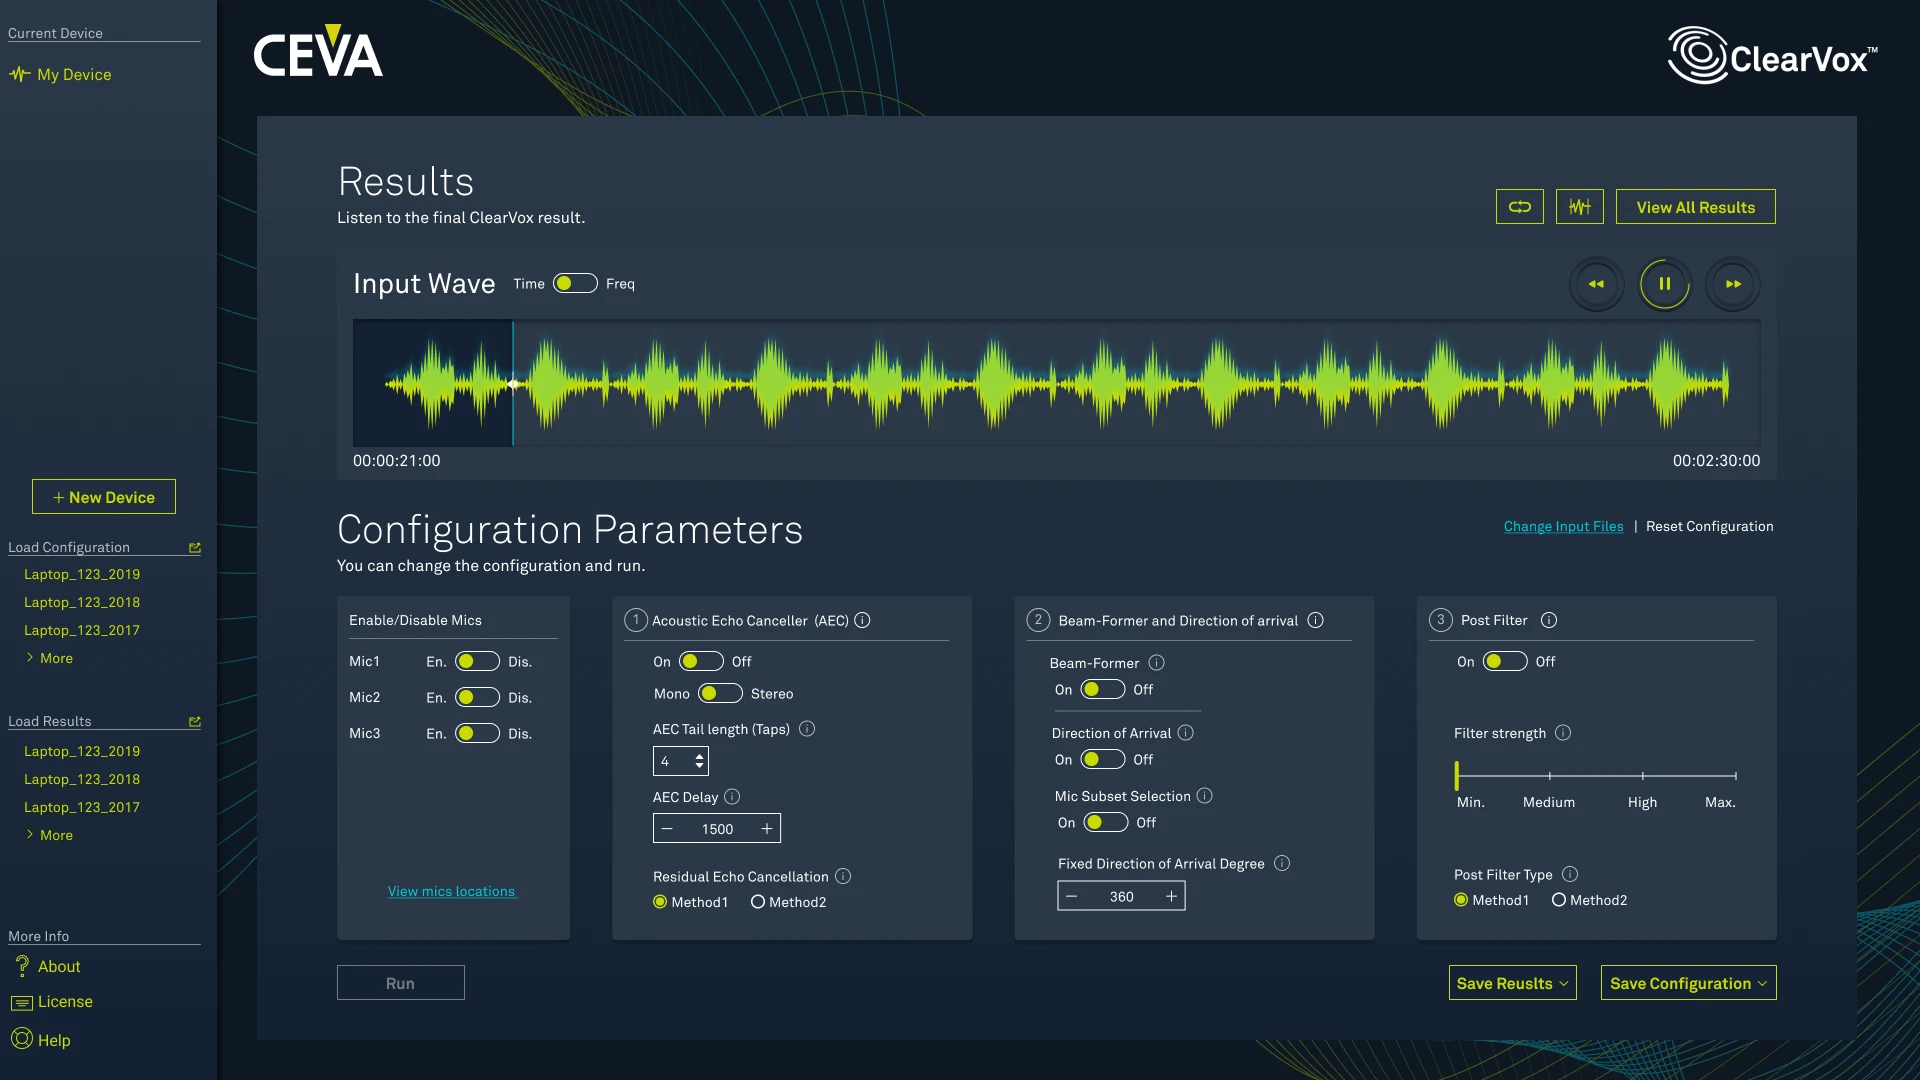This screenshot has height=1080, width=1920.
Task: Open the Save Configuration dropdown
Action: [x=1688, y=983]
